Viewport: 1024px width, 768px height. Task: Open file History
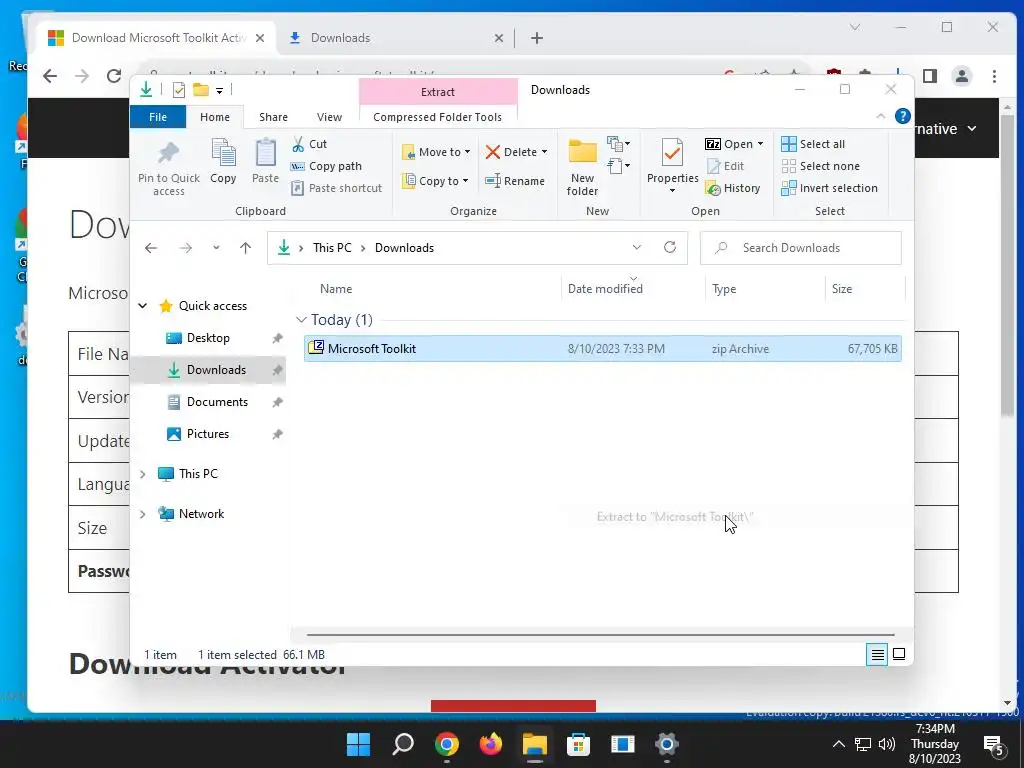tap(733, 188)
